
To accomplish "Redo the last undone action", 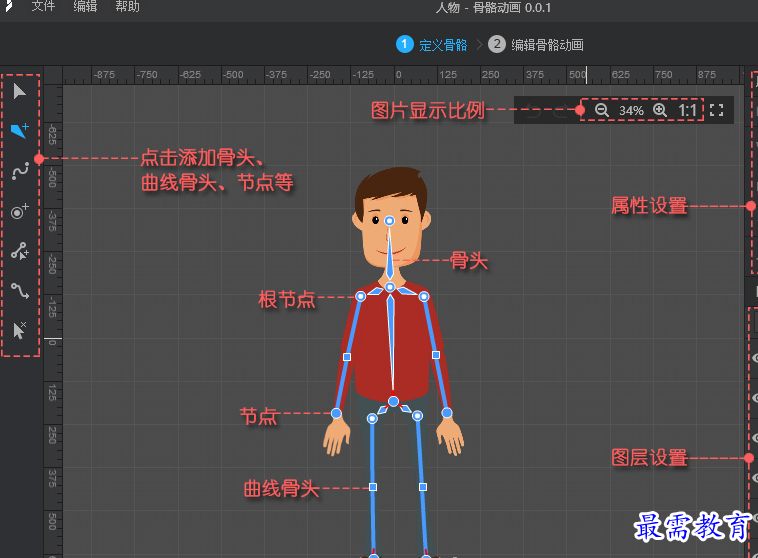I will click(x=558, y=110).
